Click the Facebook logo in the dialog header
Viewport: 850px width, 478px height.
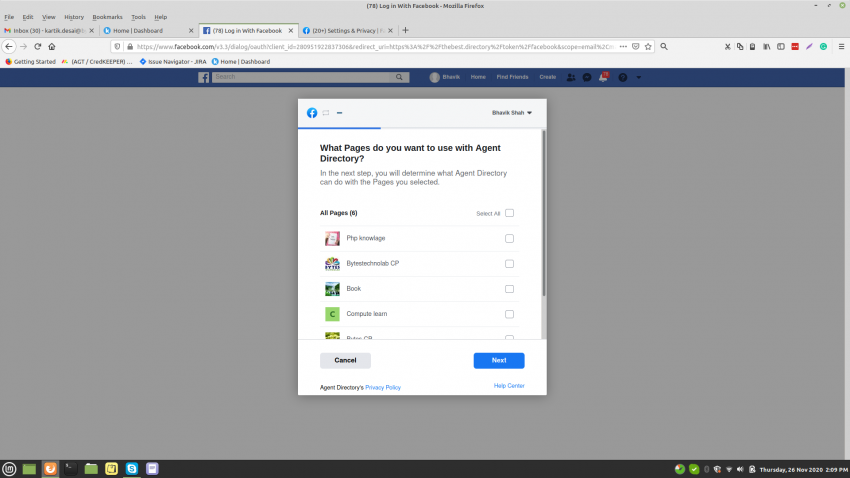[x=312, y=113]
